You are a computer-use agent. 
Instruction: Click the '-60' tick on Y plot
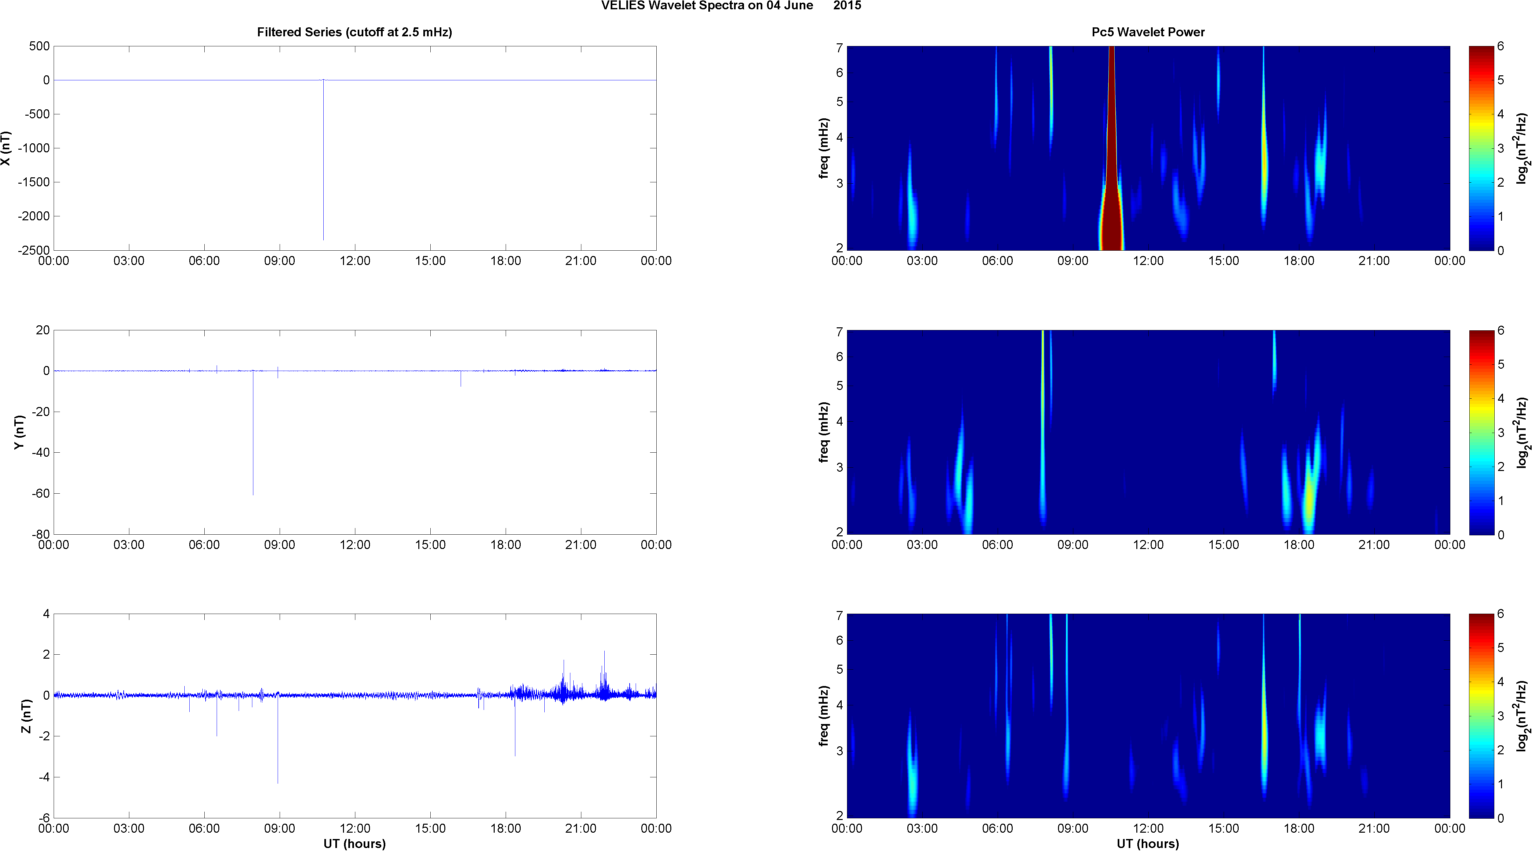tap(39, 493)
